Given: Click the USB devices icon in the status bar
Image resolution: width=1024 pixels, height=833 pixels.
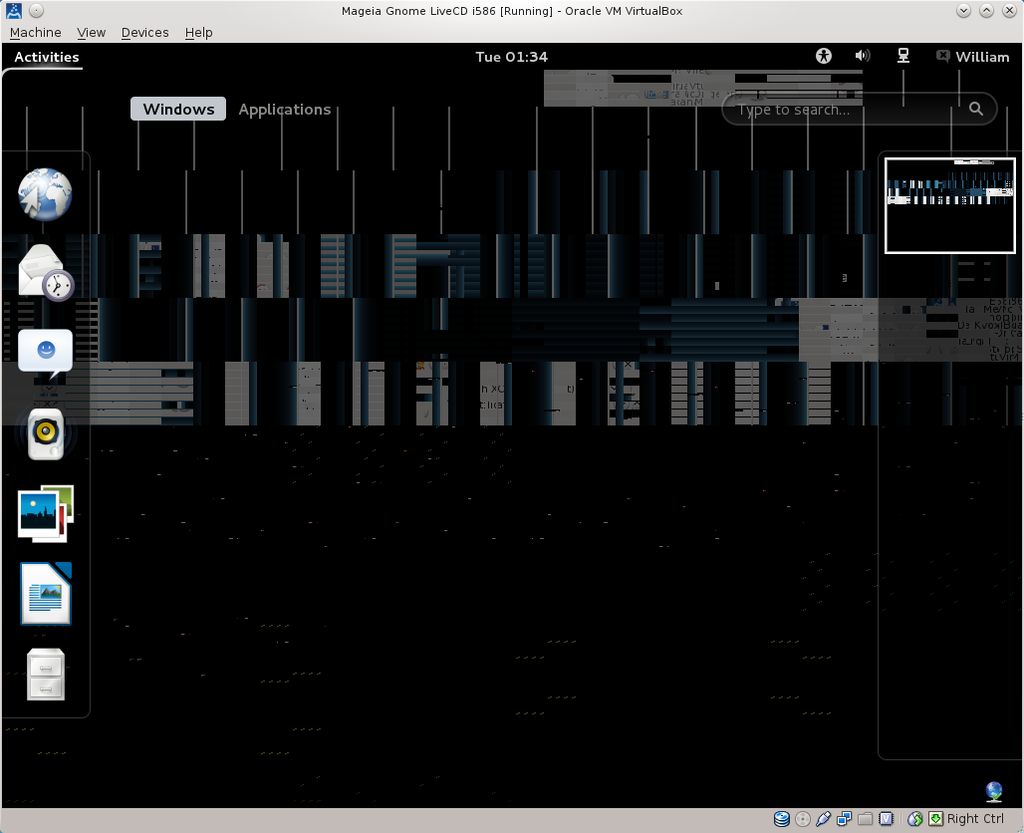Looking at the screenshot, I should [x=823, y=819].
